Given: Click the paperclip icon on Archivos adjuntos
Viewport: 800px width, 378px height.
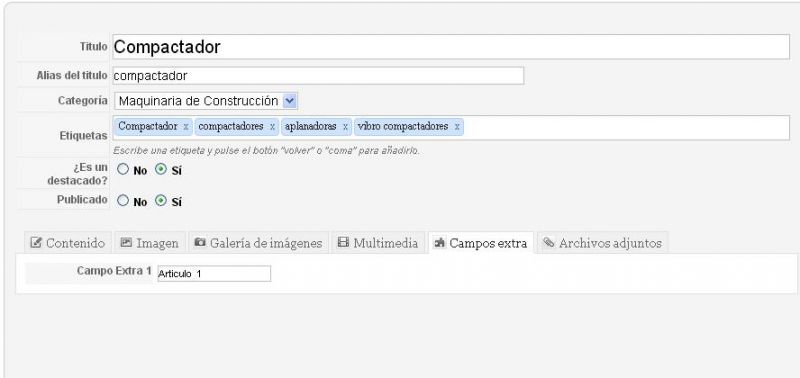Looking at the screenshot, I should pyautogui.click(x=548, y=242).
